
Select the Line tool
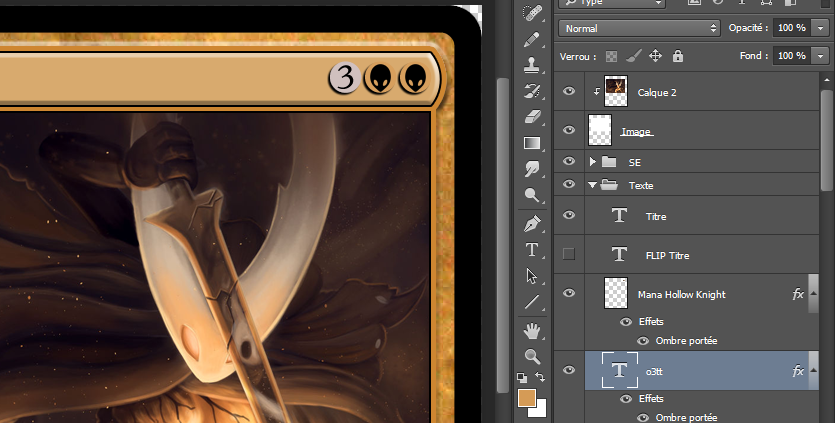click(x=532, y=302)
